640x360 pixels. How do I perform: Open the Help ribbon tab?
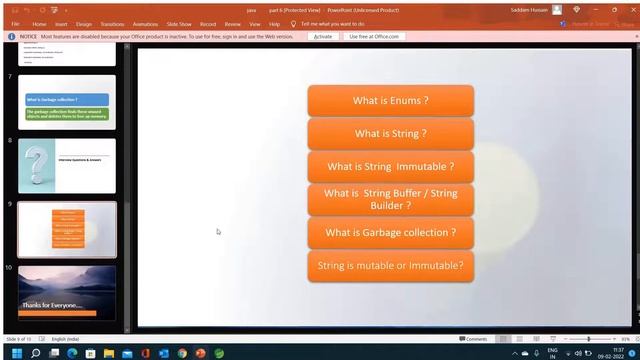(274, 24)
